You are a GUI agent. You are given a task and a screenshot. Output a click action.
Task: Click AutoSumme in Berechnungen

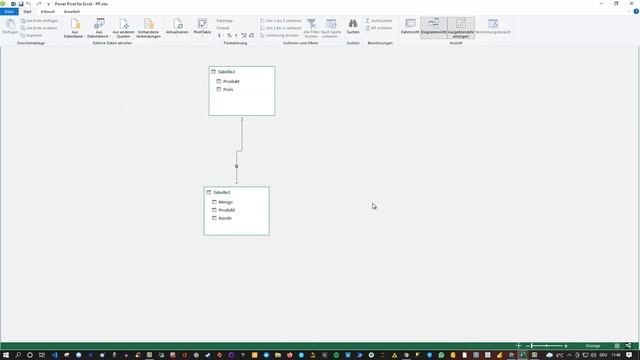click(379, 20)
